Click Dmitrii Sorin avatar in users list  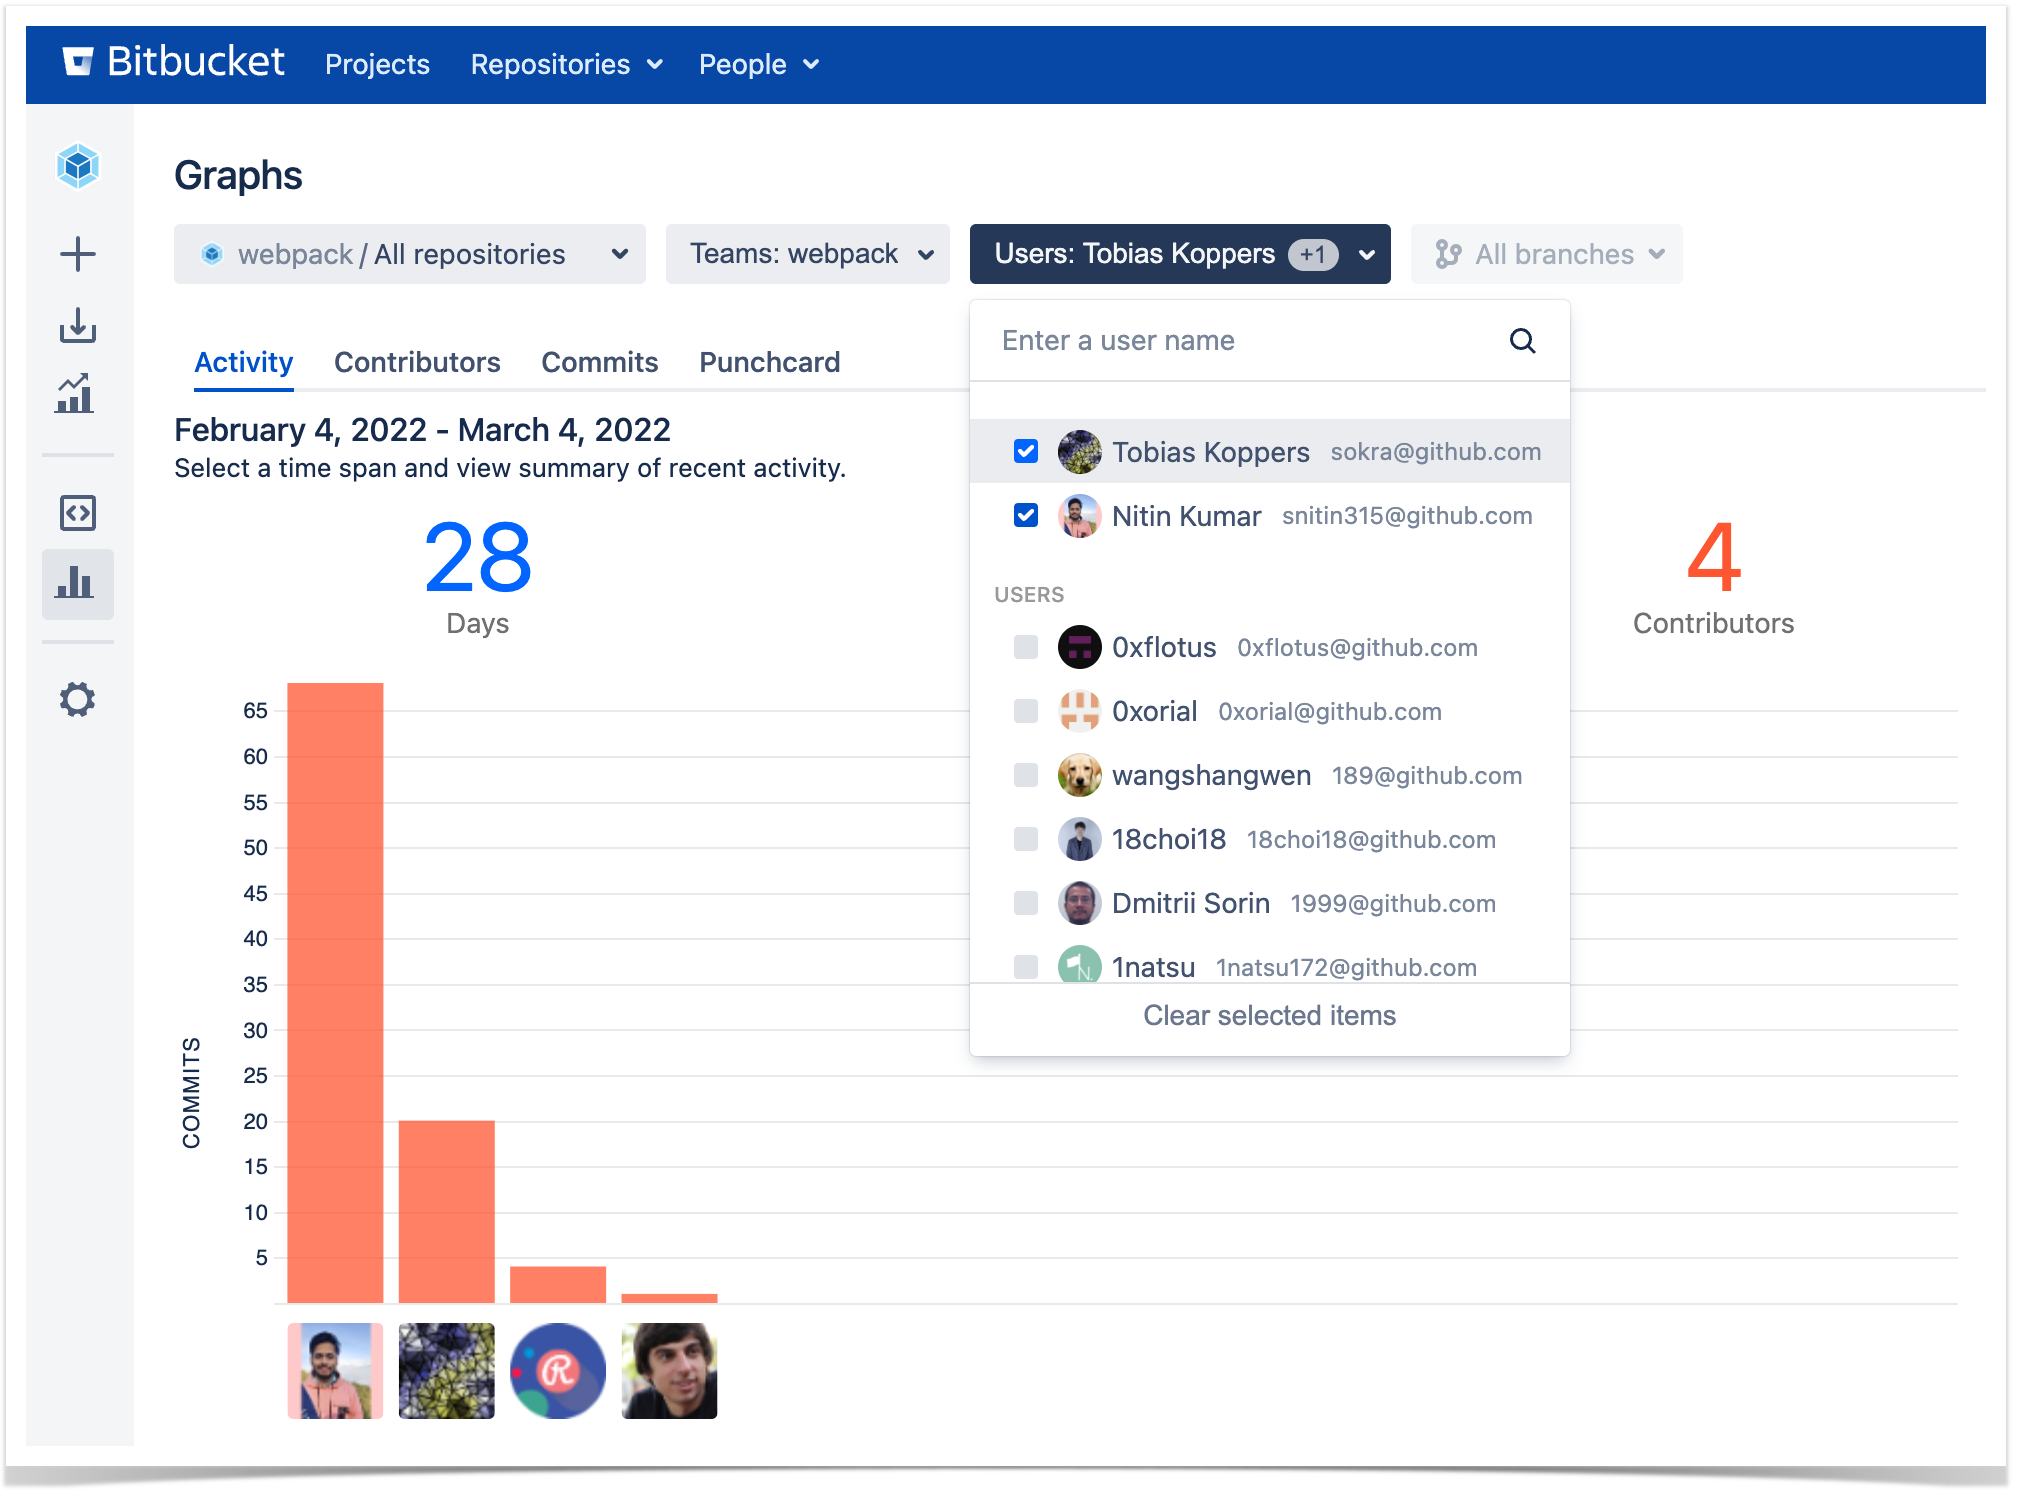tap(1080, 903)
